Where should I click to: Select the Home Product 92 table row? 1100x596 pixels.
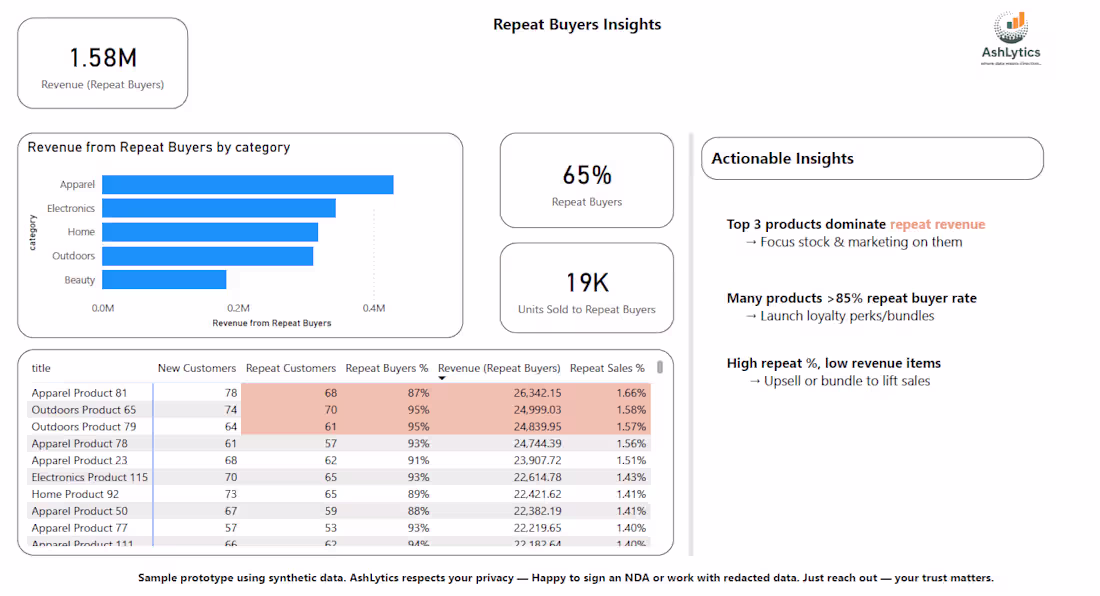pyautogui.click(x=300, y=493)
